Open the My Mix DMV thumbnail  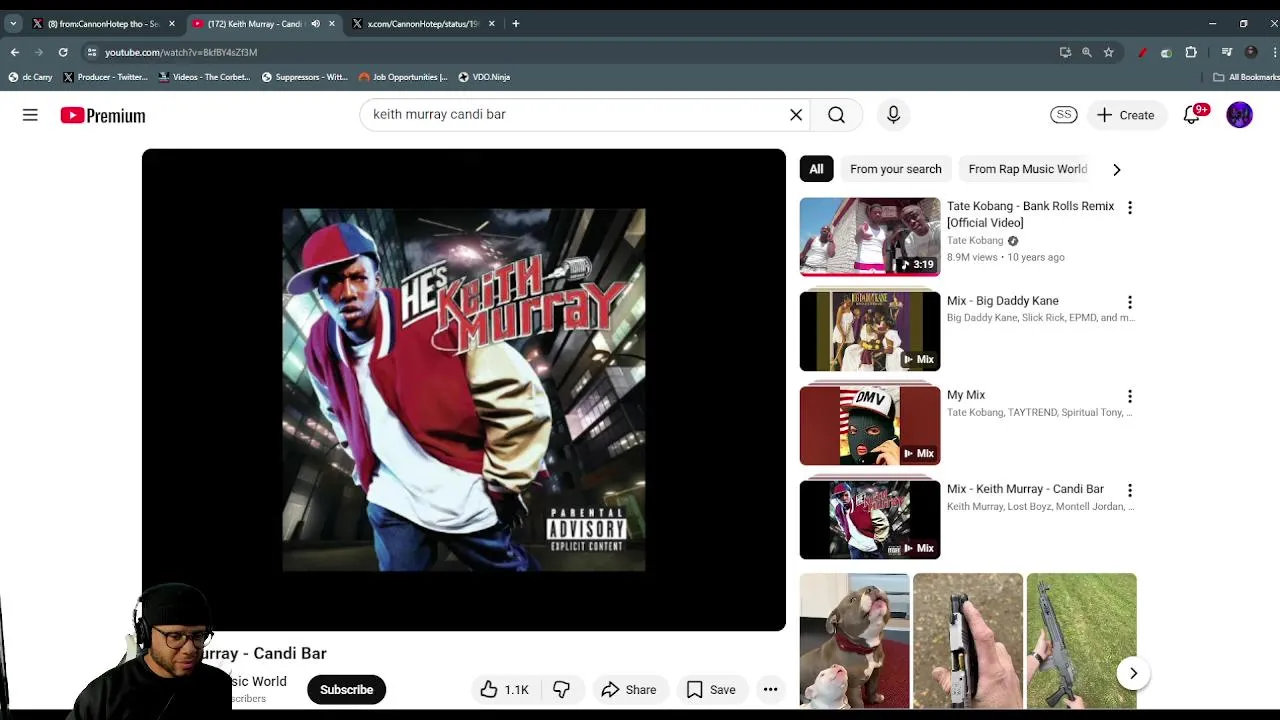(x=870, y=426)
